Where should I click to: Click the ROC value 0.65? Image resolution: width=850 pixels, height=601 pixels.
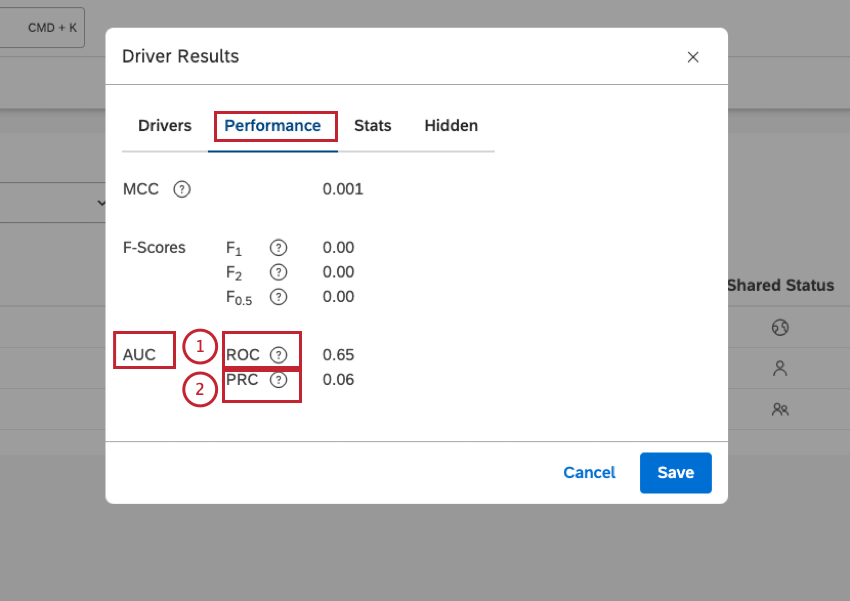click(339, 355)
